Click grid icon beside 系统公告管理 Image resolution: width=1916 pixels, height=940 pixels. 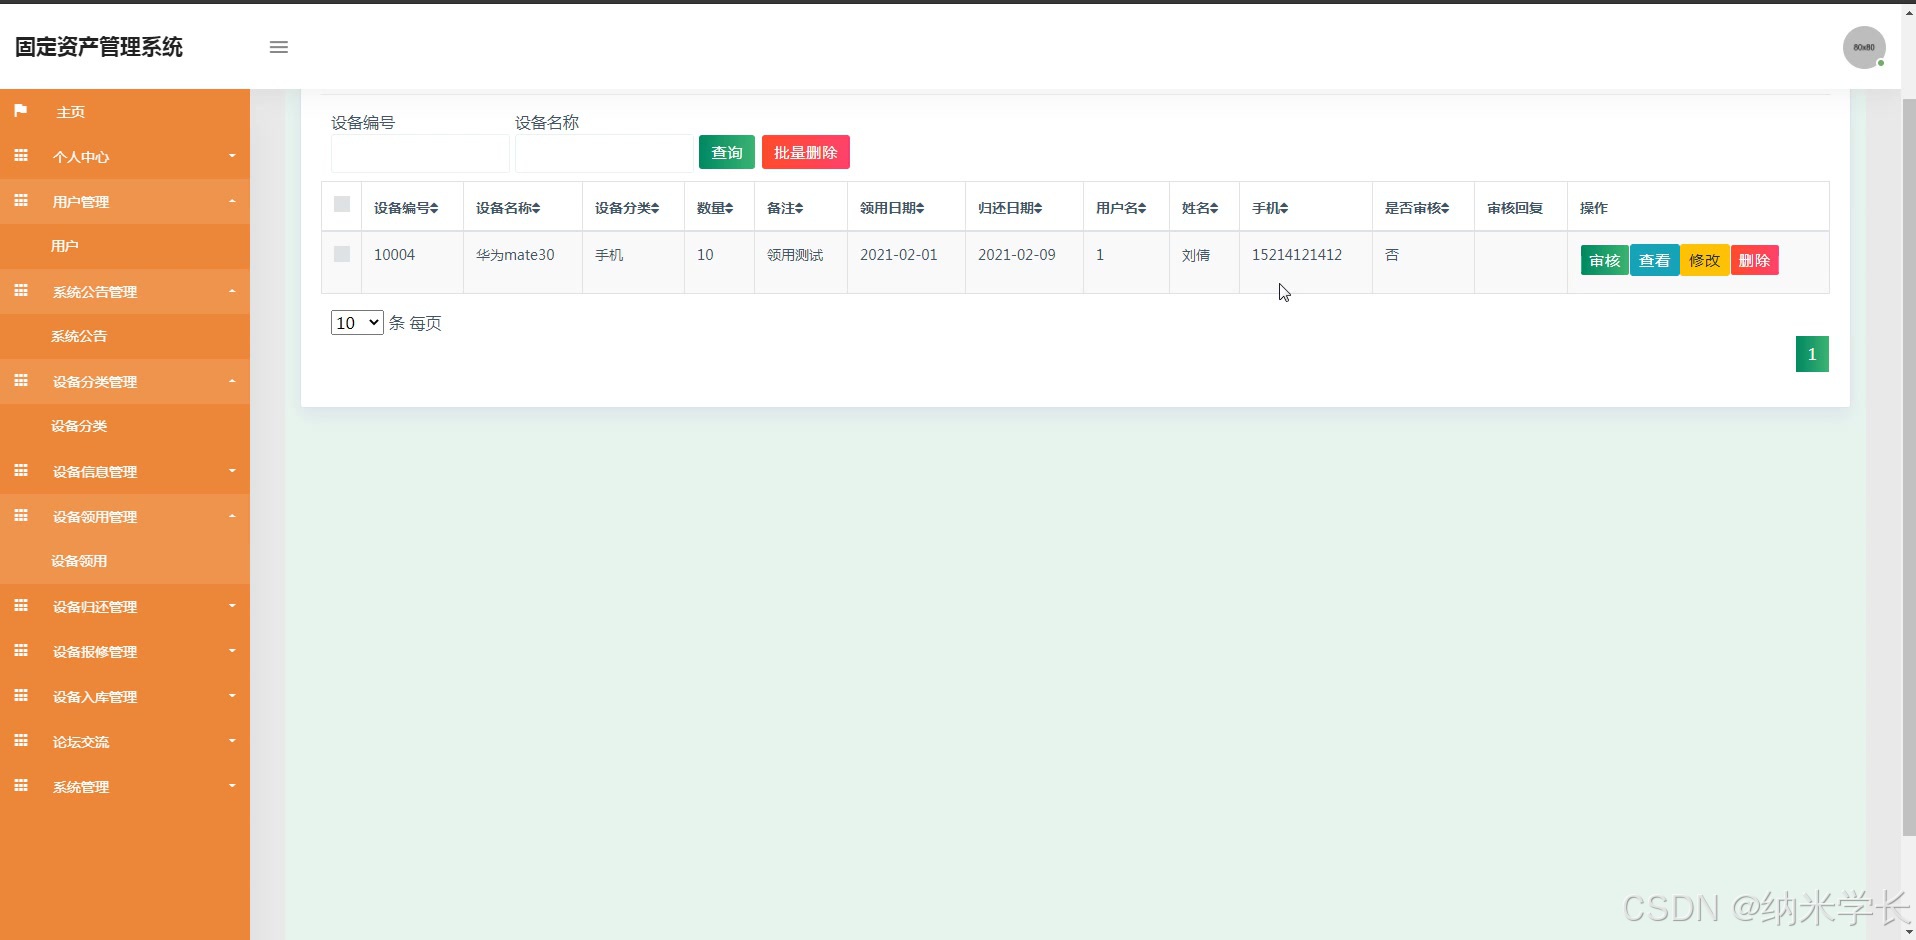[21, 291]
